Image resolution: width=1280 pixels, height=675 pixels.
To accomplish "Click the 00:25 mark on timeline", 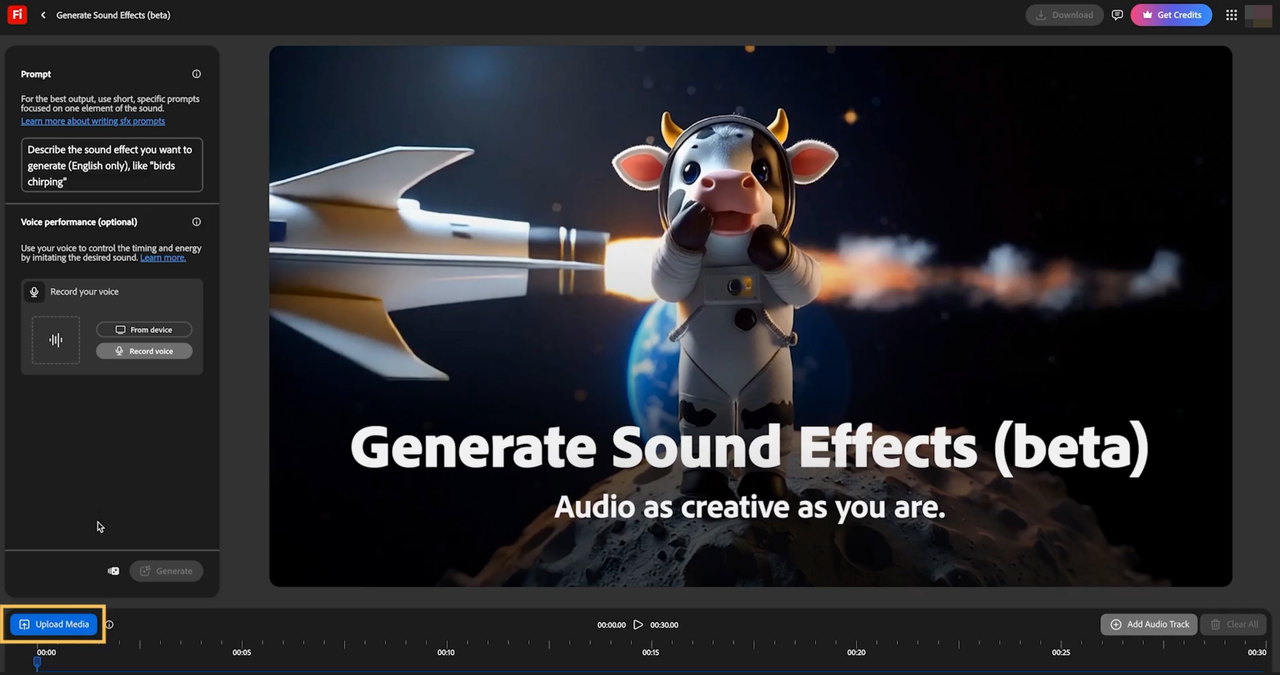I will 1061,653.
